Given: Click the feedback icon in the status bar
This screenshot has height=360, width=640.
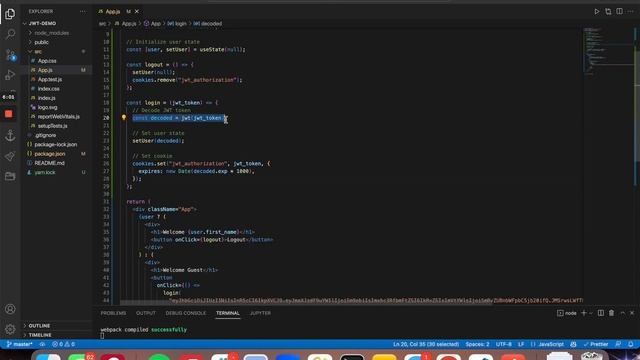Looking at the screenshot, I should [618, 344].
